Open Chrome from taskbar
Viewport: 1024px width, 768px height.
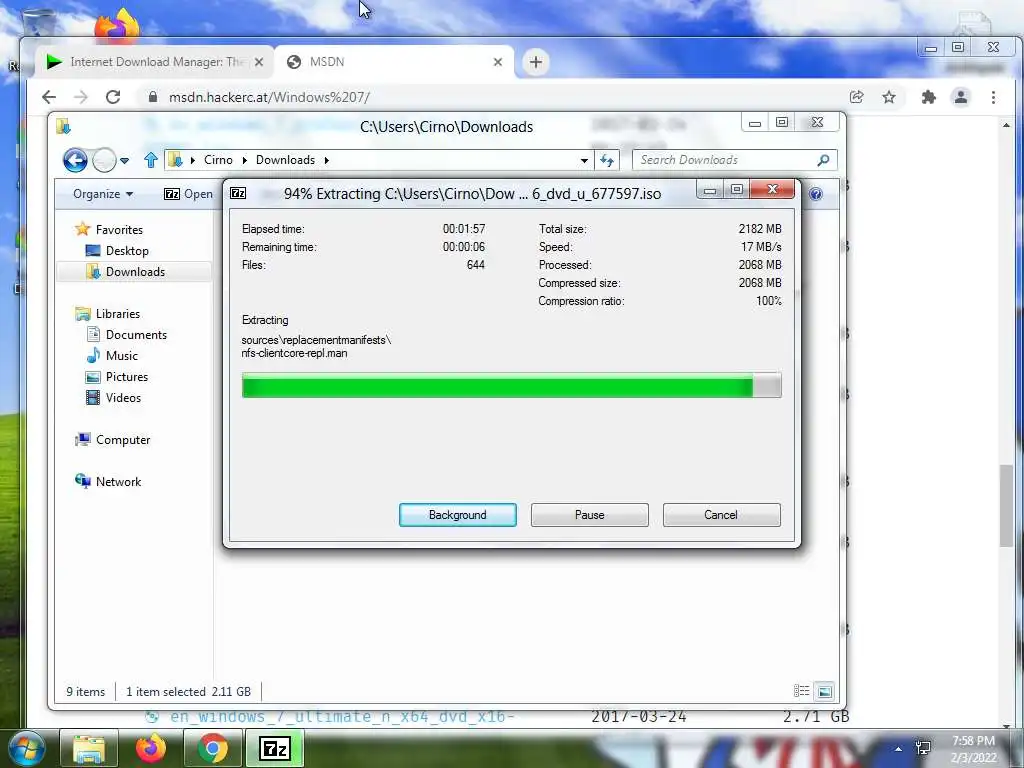tap(212, 749)
